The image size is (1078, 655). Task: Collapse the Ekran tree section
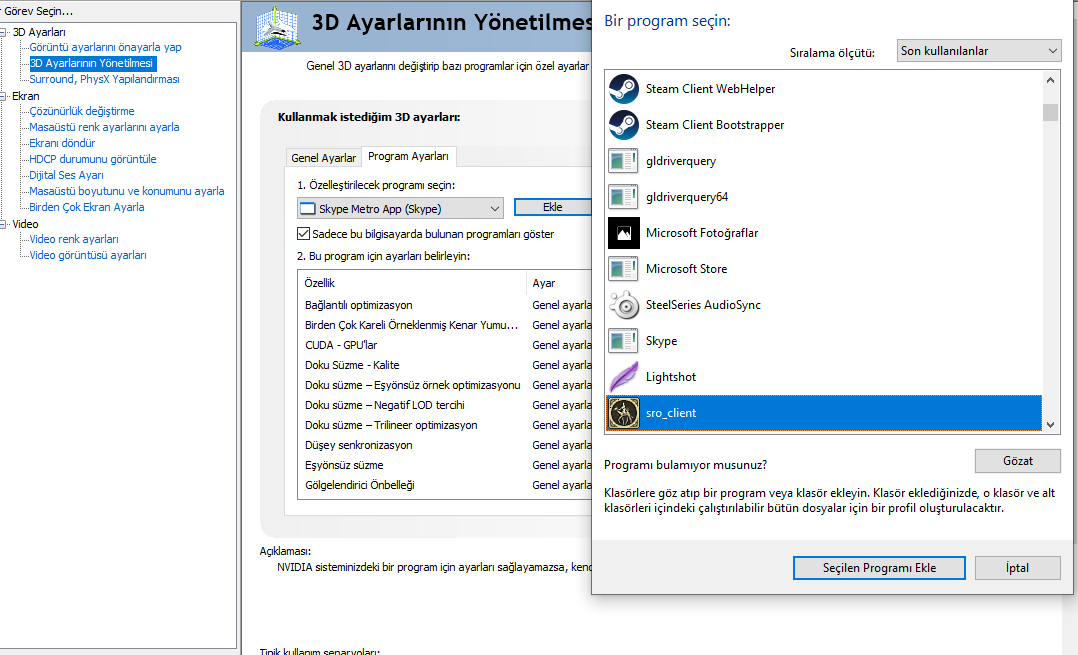(x=5, y=96)
